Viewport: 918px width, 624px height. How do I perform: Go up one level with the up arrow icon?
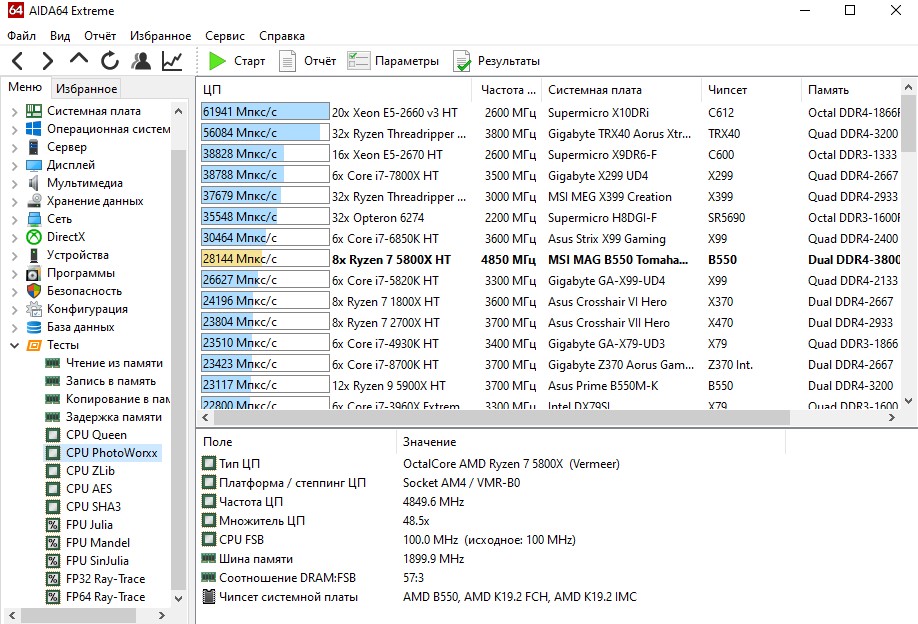point(78,59)
